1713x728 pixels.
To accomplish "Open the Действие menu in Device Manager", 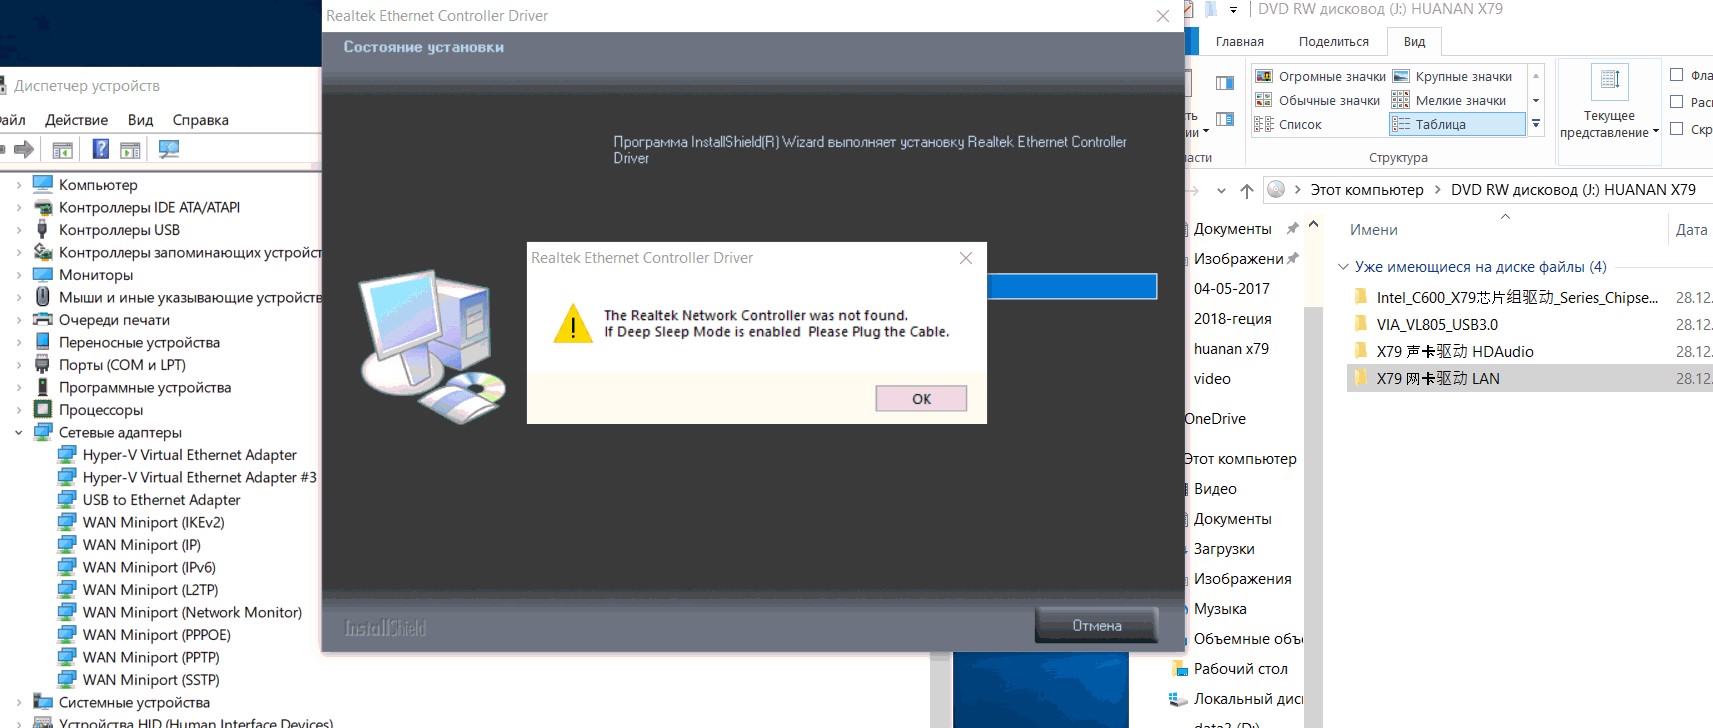I will click(x=76, y=120).
